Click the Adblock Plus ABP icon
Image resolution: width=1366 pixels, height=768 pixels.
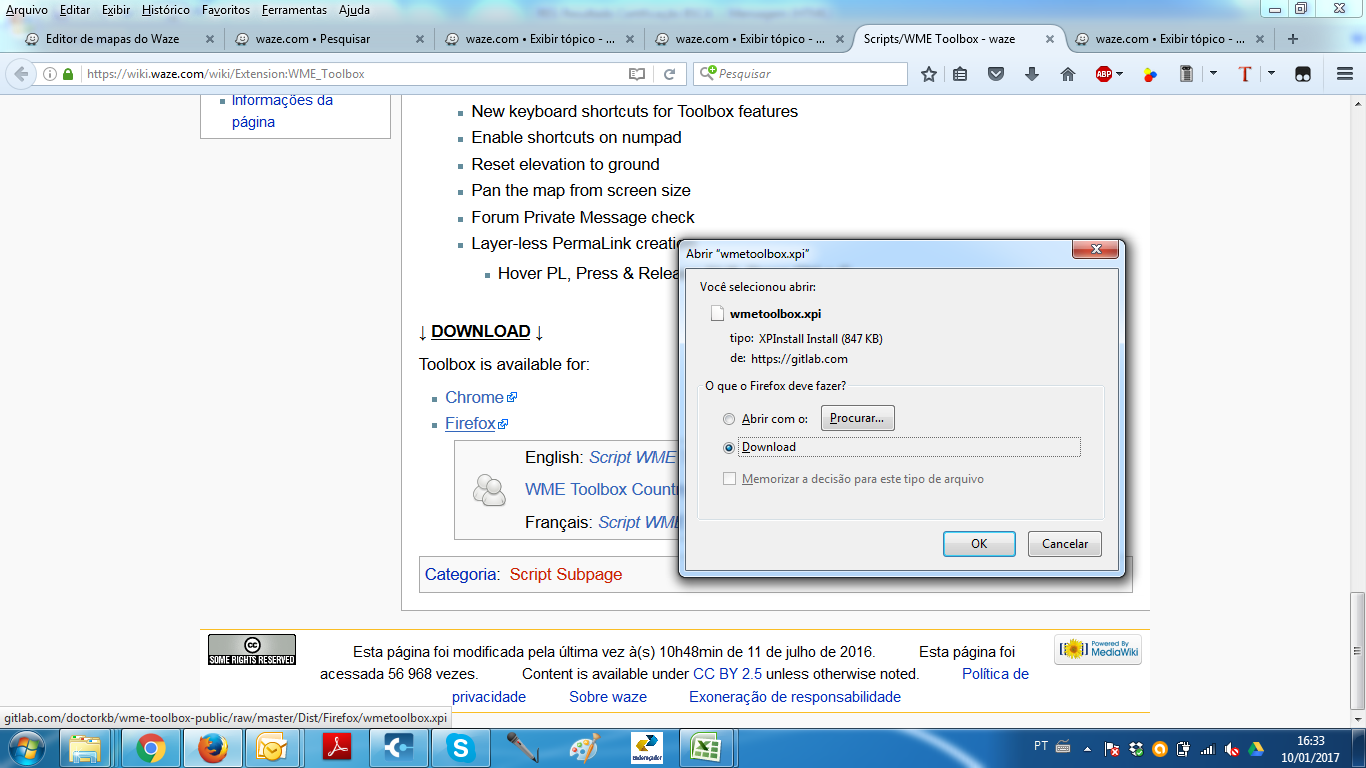(1103, 74)
